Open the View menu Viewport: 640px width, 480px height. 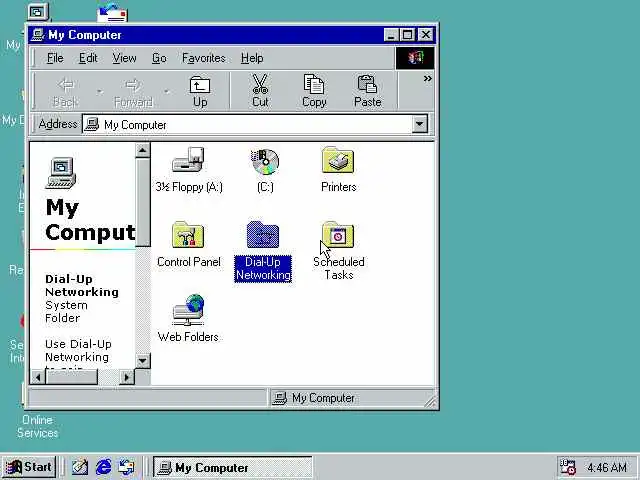pos(124,58)
